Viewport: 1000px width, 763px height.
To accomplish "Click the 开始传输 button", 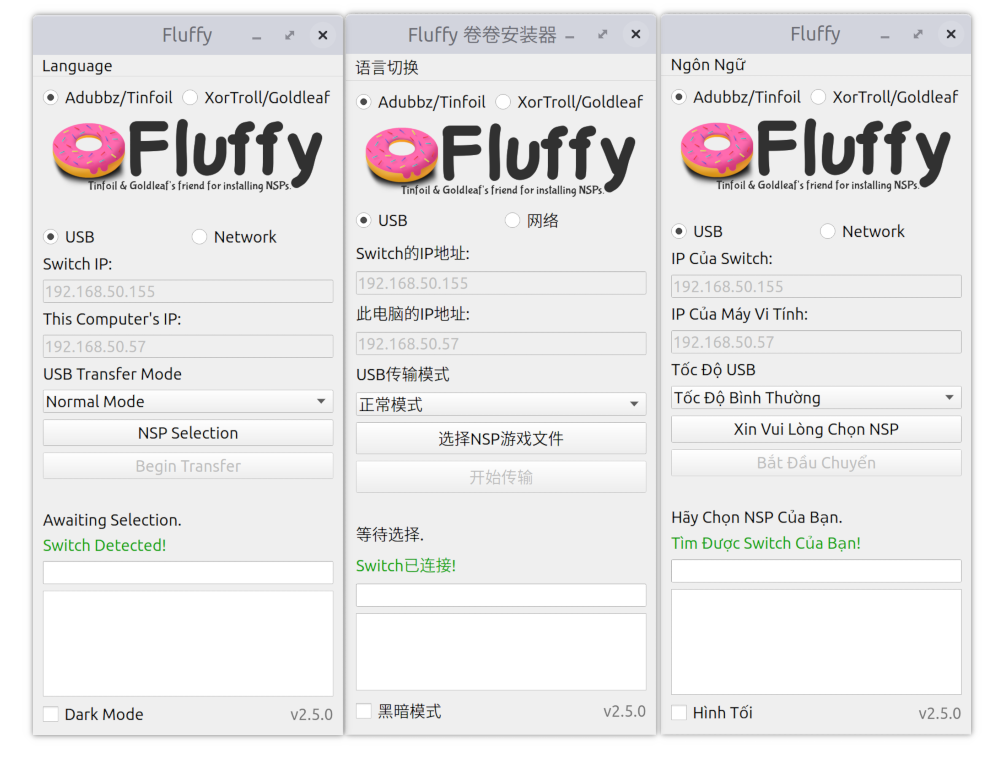I will point(501,477).
